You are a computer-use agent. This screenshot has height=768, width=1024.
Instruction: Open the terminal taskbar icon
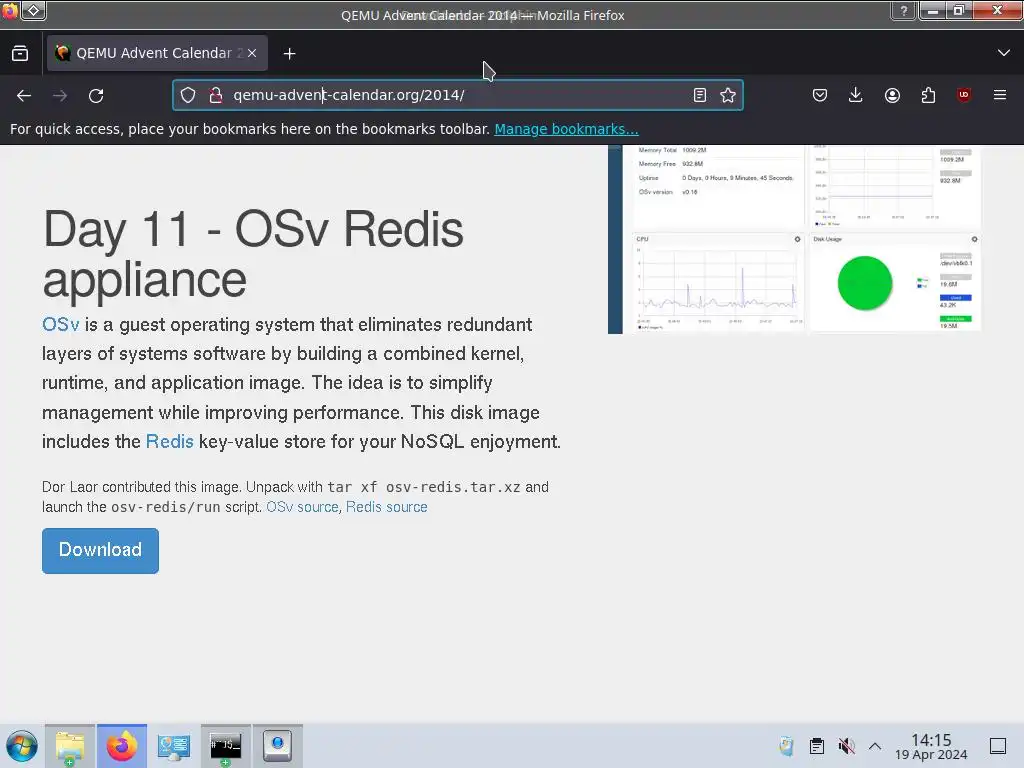[x=225, y=746]
